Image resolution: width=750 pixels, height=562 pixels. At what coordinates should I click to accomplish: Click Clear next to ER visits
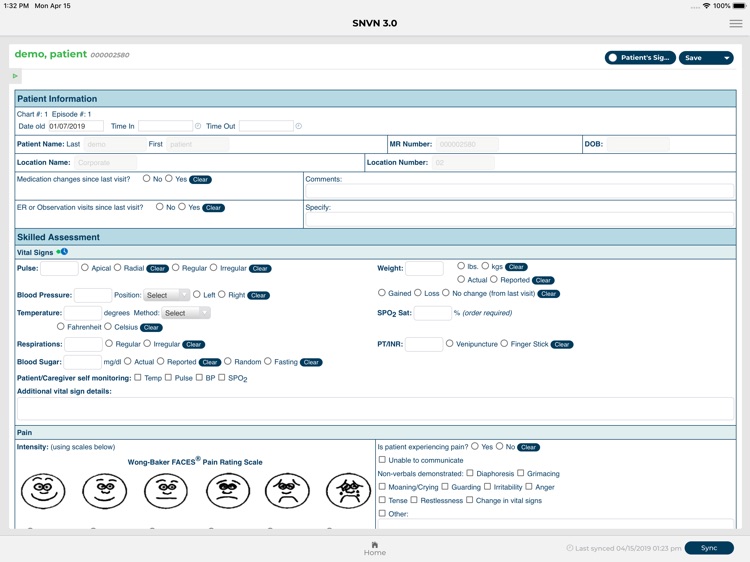click(x=213, y=208)
